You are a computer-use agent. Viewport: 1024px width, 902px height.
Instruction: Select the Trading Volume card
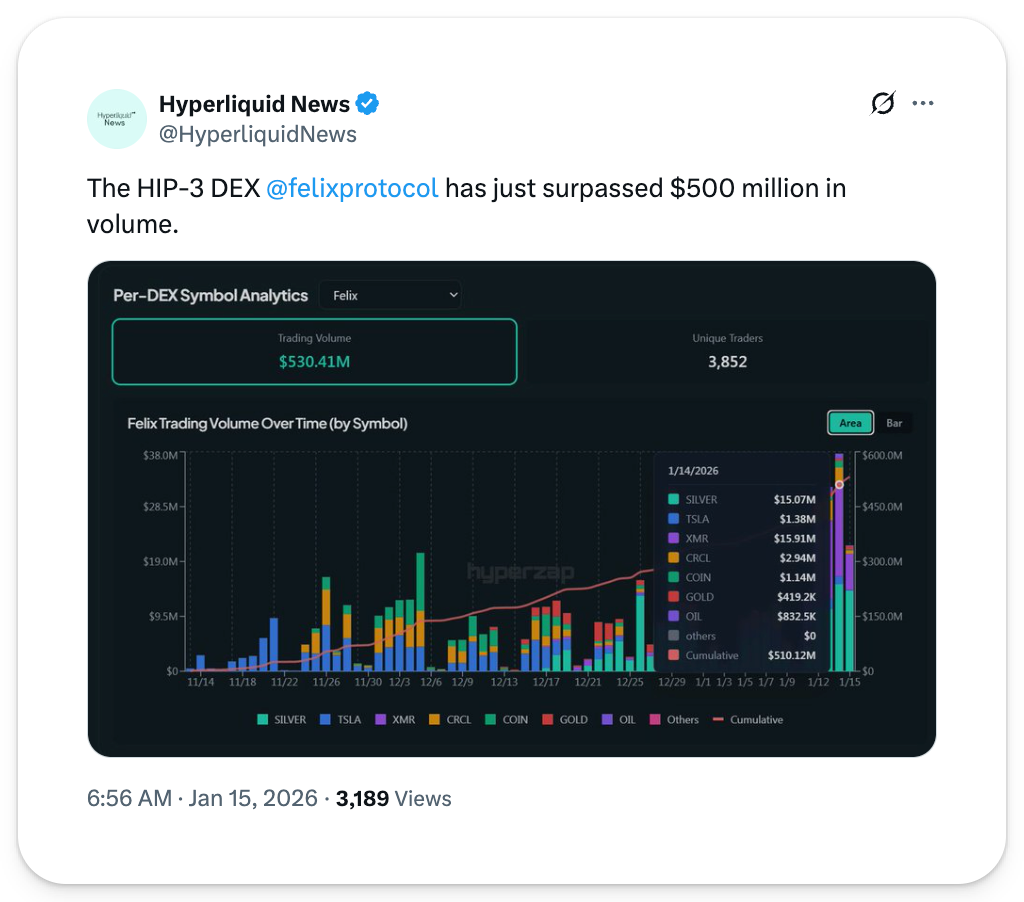click(x=314, y=351)
